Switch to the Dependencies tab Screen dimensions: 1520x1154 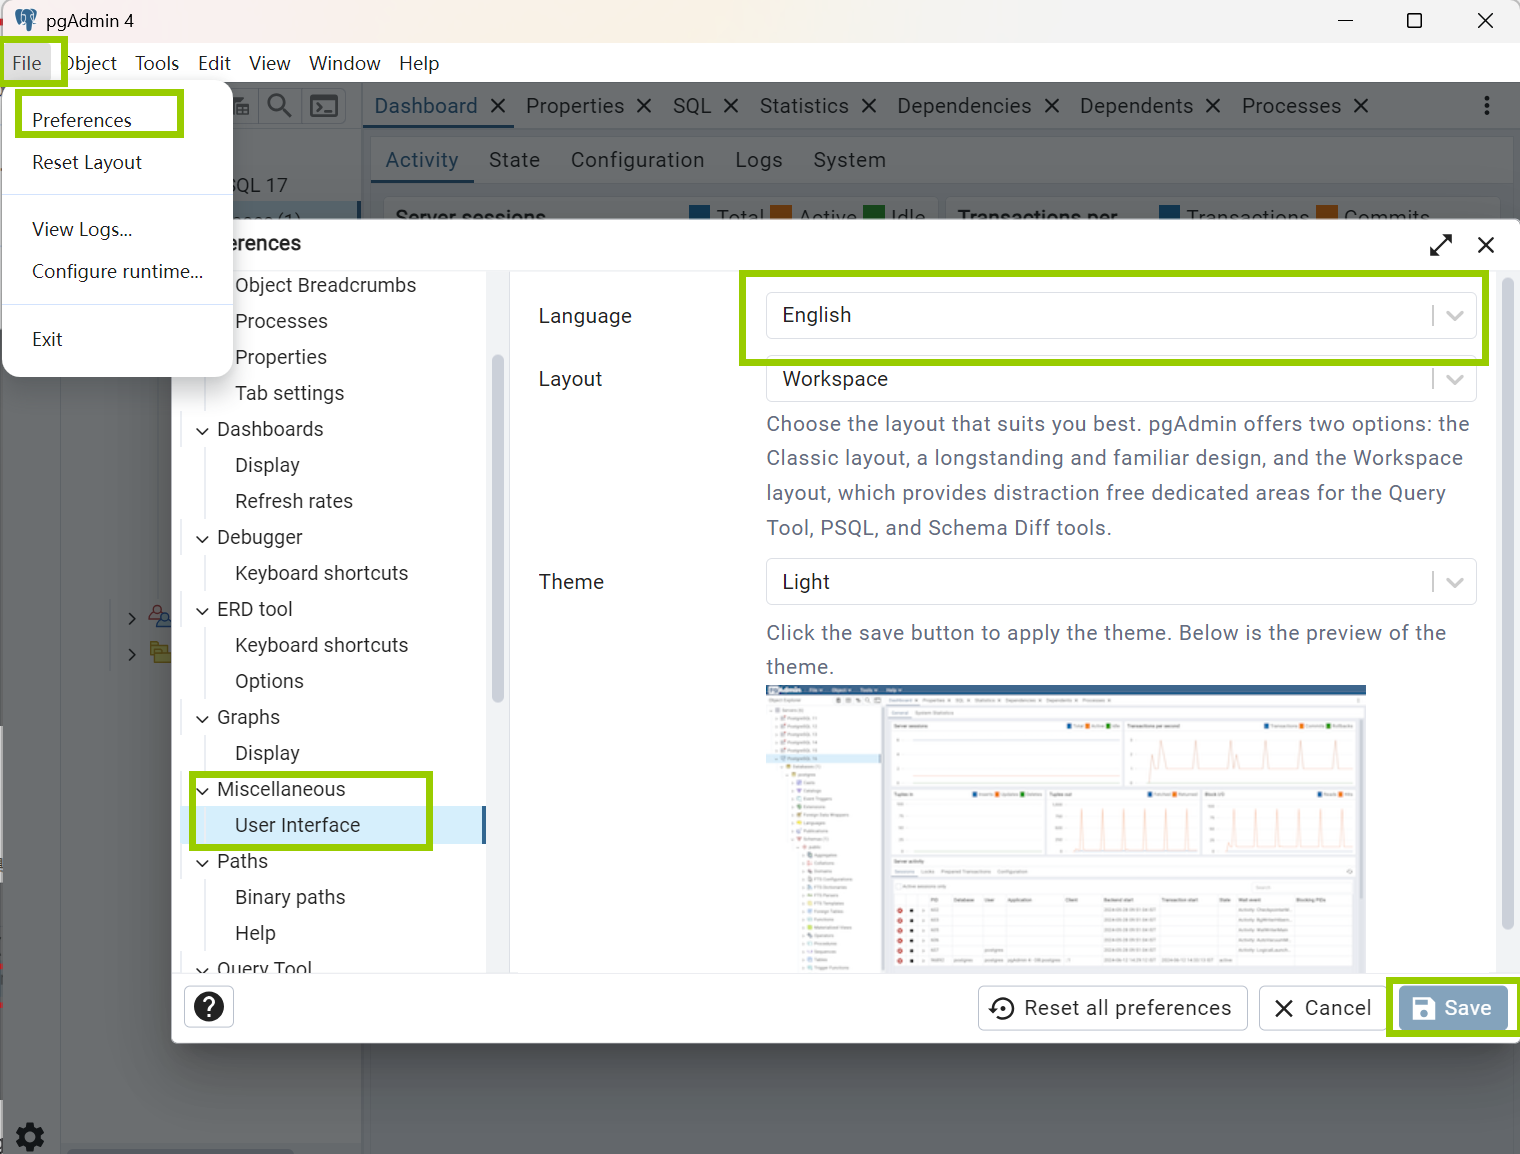(x=964, y=106)
